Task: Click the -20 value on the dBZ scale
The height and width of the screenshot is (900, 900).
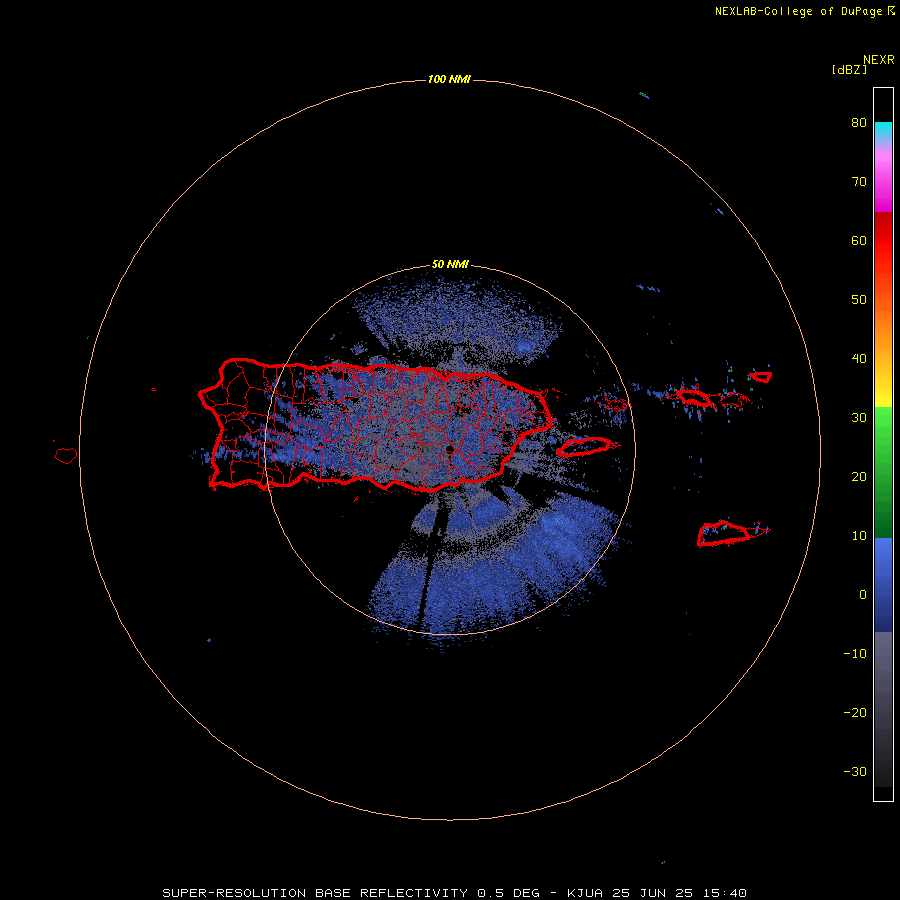Action: coord(855,712)
